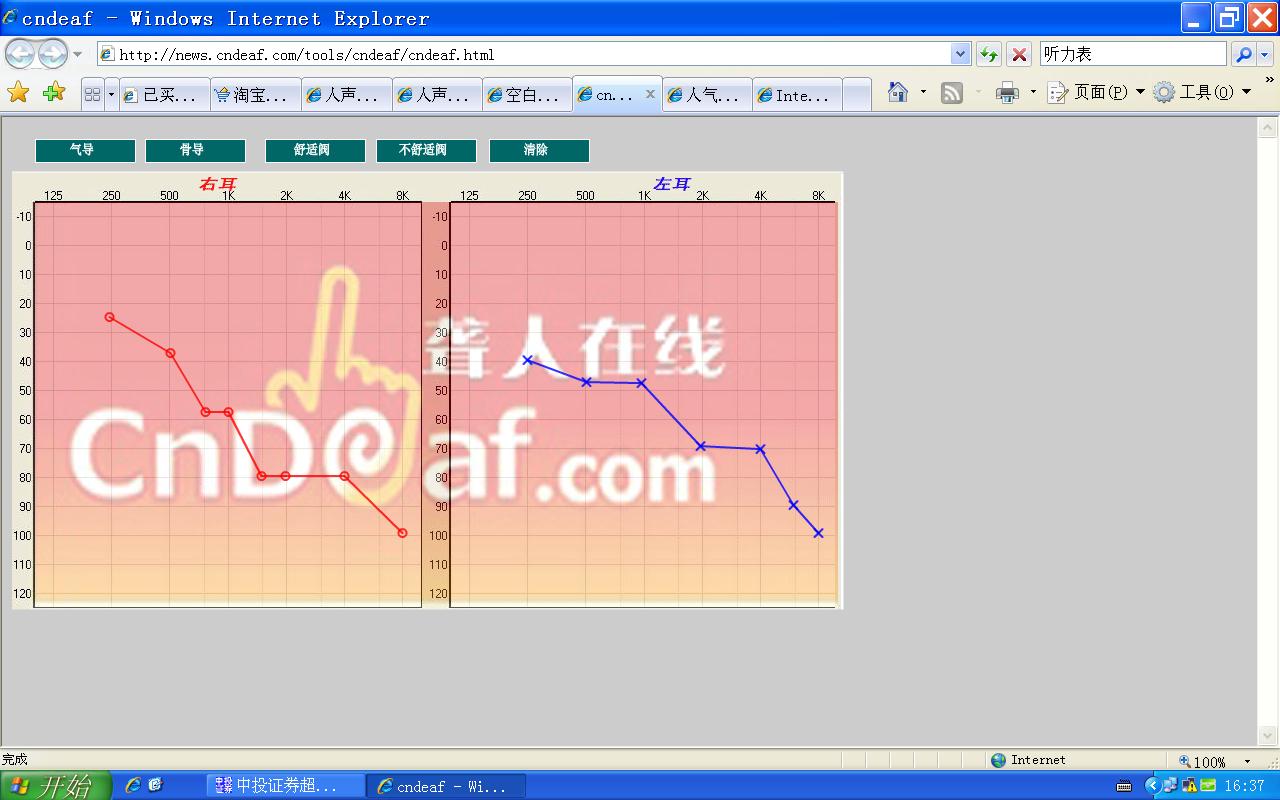Switch to cndeaf - Wi... taskbar button
Screen dimensions: 1280x800
pos(445,786)
